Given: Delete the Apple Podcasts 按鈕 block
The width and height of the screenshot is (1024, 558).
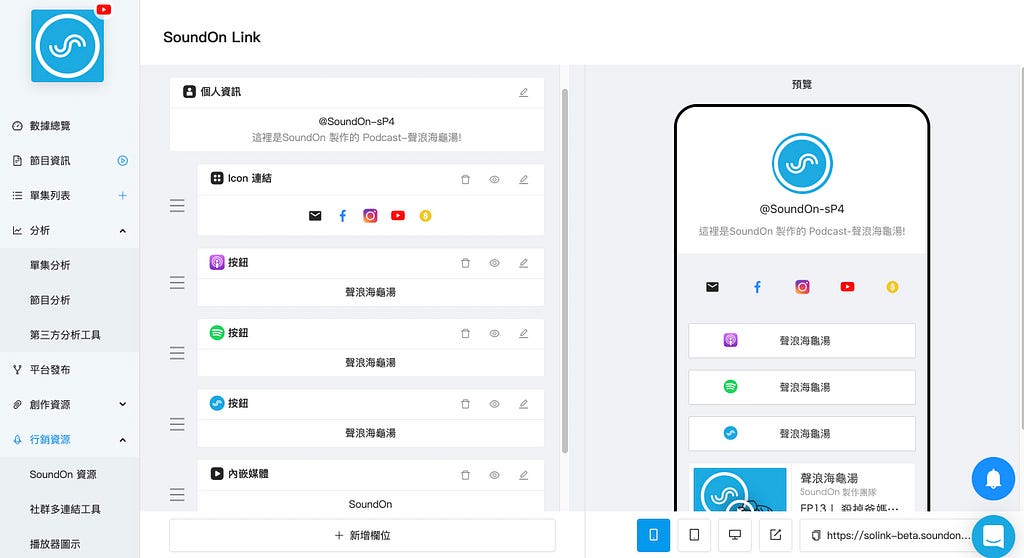Looking at the screenshot, I should coord(466,263).
